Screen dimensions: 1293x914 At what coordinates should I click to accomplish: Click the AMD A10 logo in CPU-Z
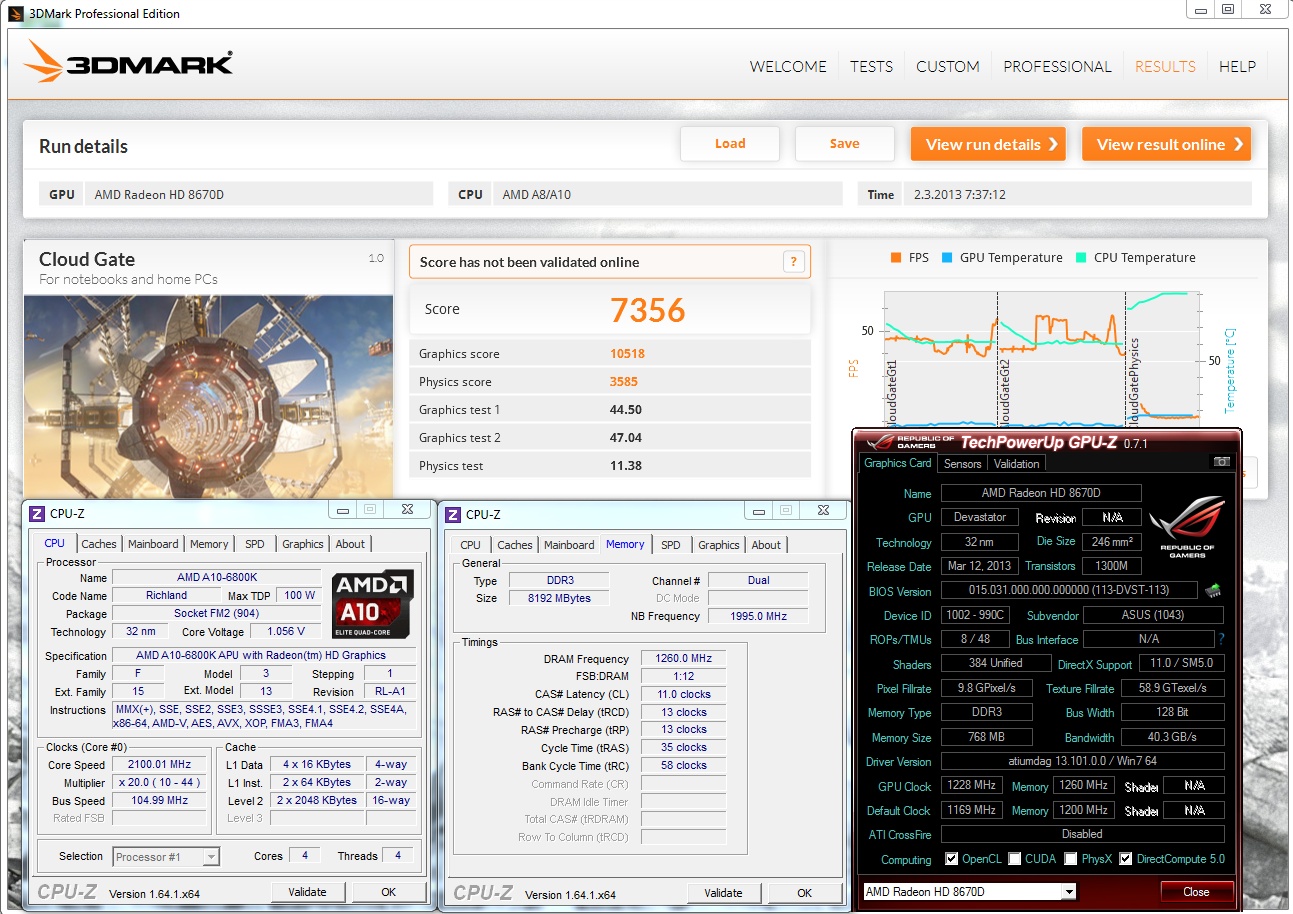coord(371,604)
